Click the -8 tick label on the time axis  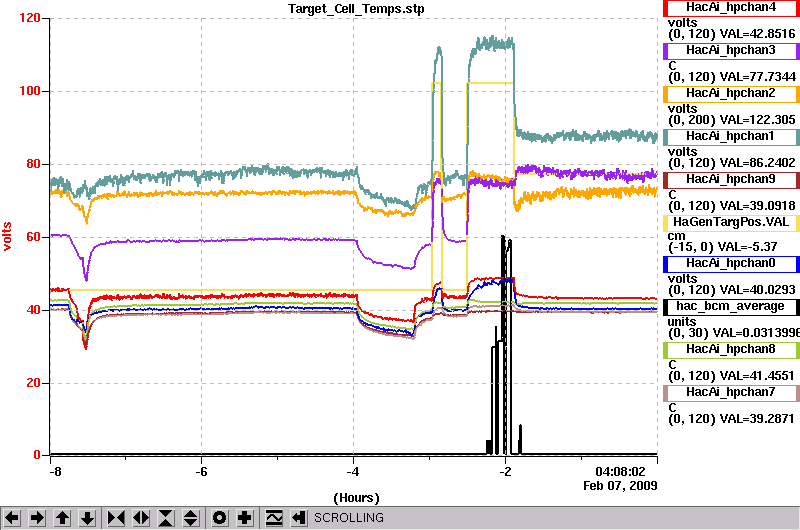55,472
